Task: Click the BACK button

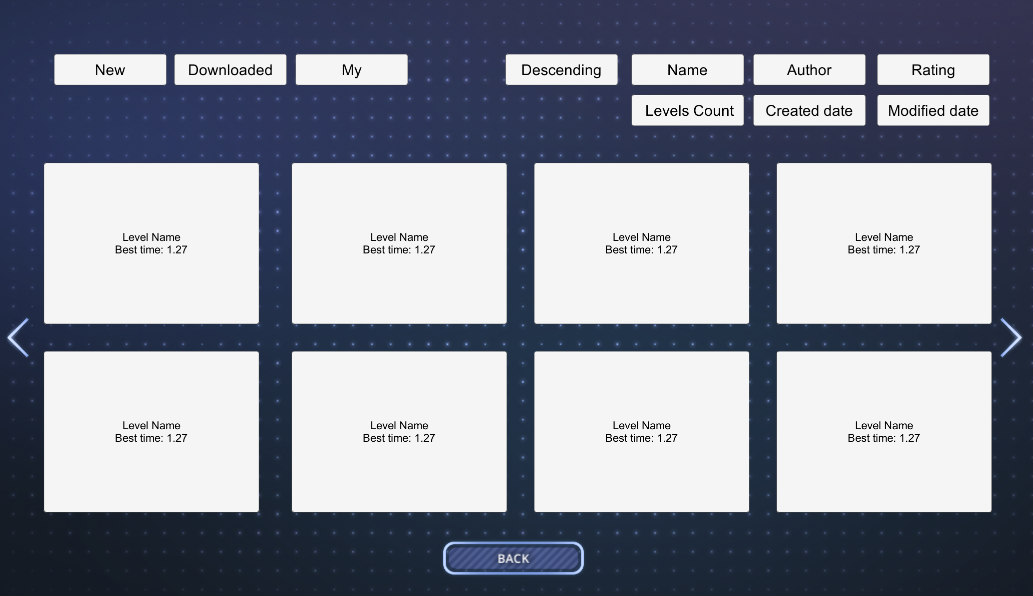Action: pyautogui.click(x=513, y=558)
